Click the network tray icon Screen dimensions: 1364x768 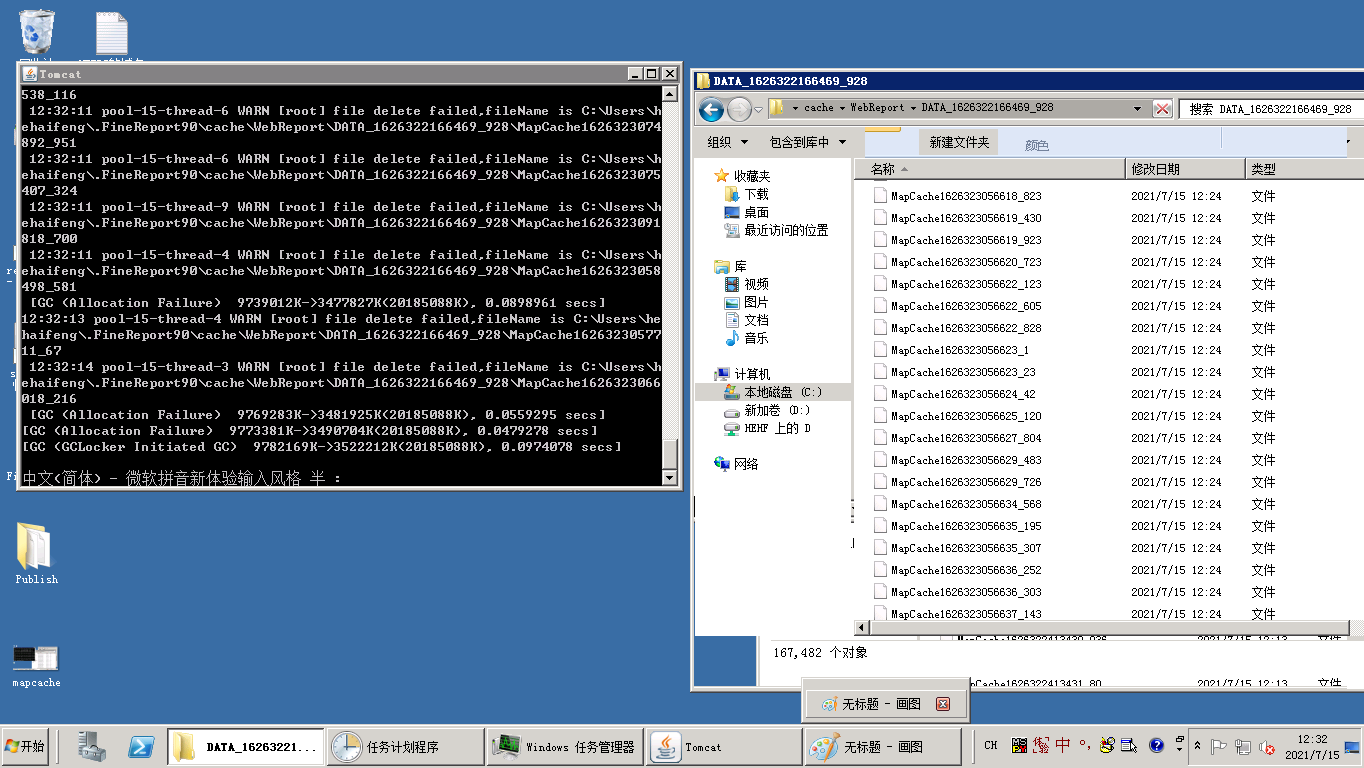[x=1243, y=746]
